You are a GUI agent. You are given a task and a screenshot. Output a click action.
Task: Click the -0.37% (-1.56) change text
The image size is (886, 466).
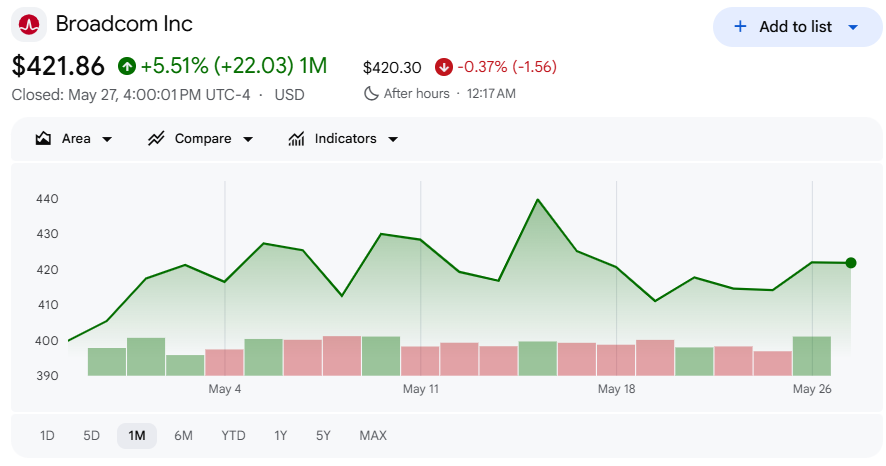click(507, 67)
